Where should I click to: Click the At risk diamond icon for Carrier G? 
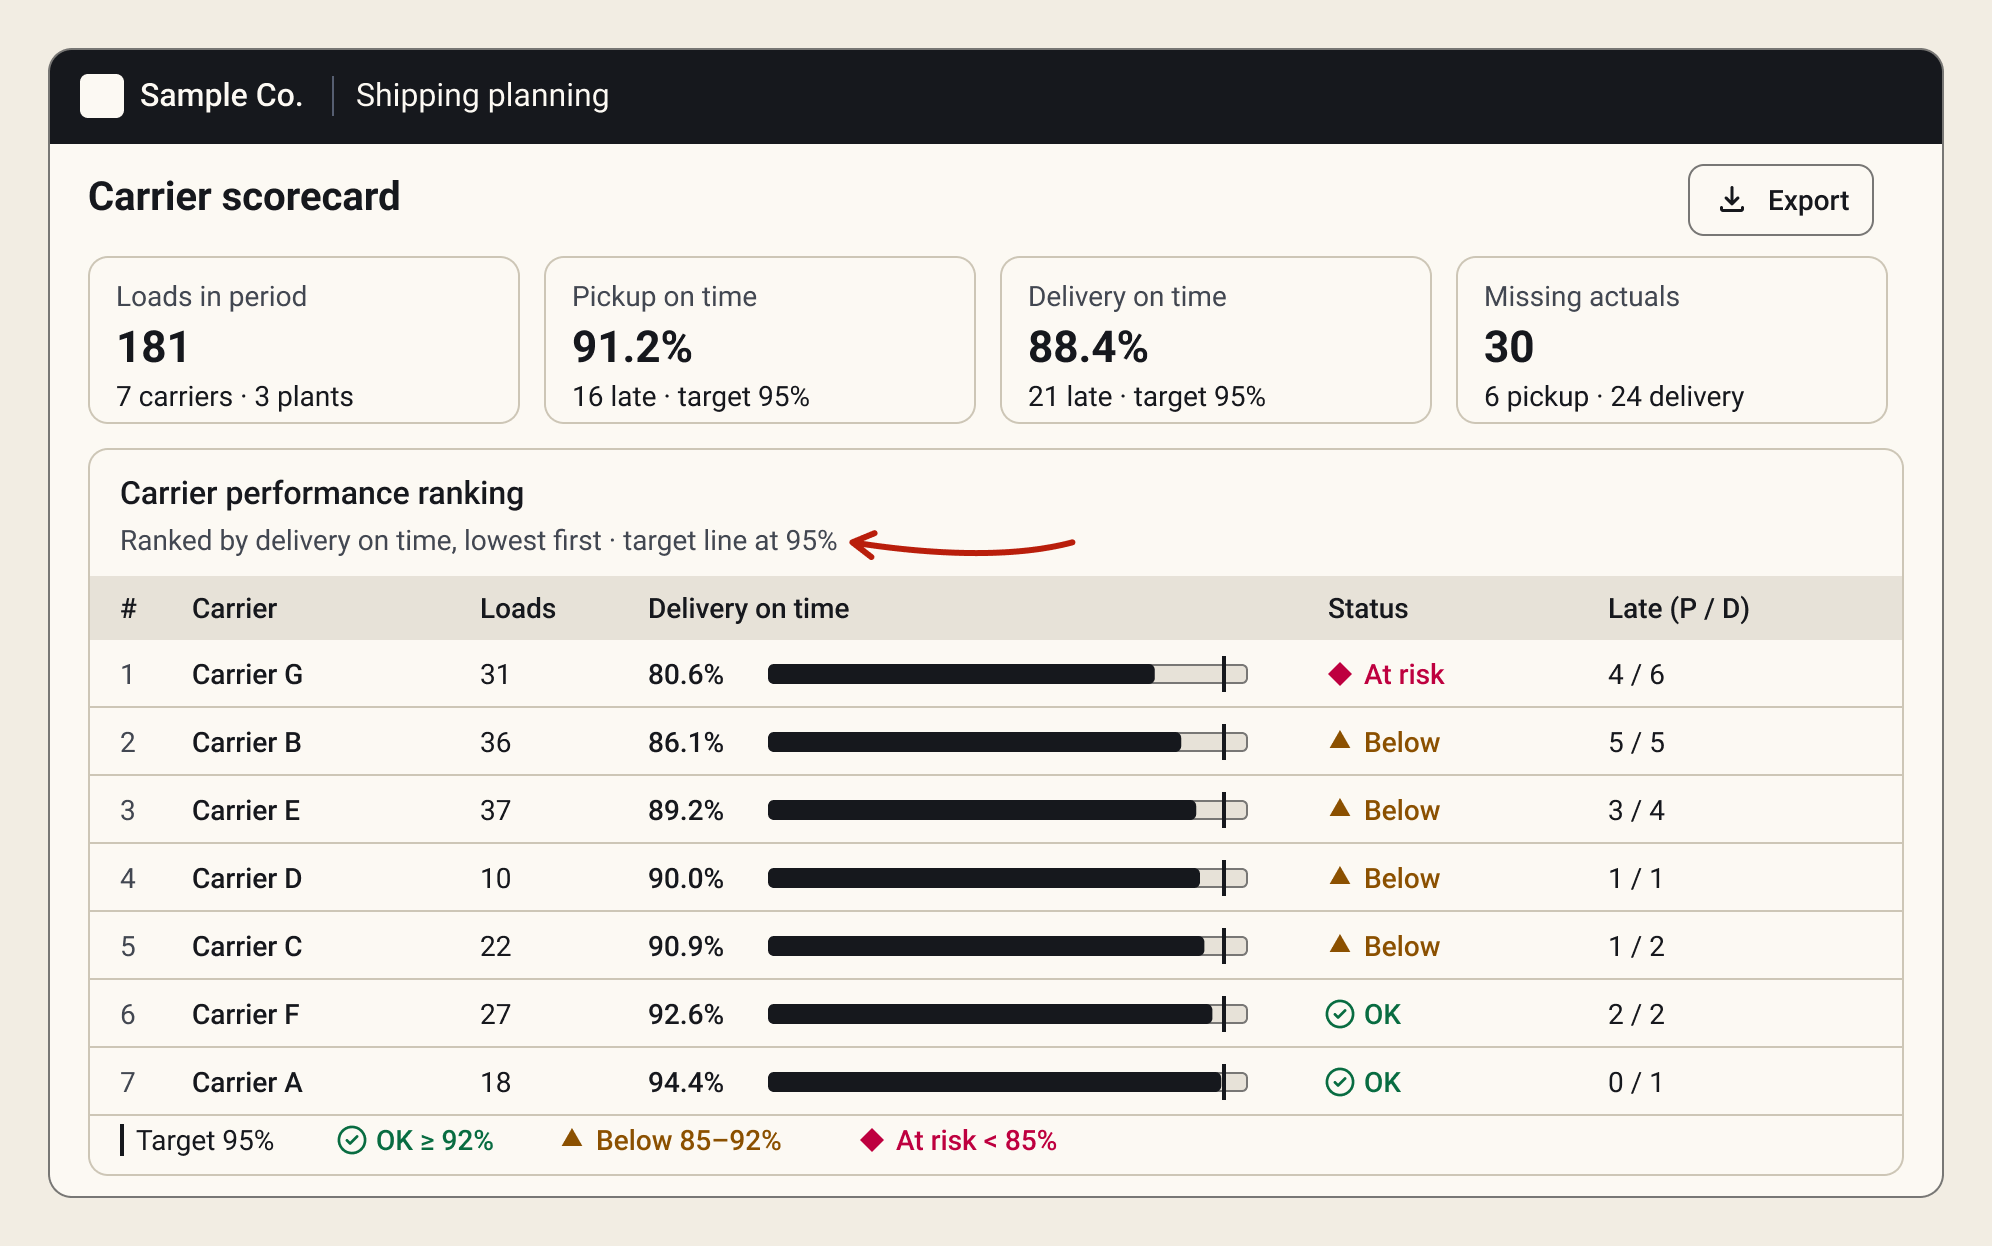(1340, 674)
